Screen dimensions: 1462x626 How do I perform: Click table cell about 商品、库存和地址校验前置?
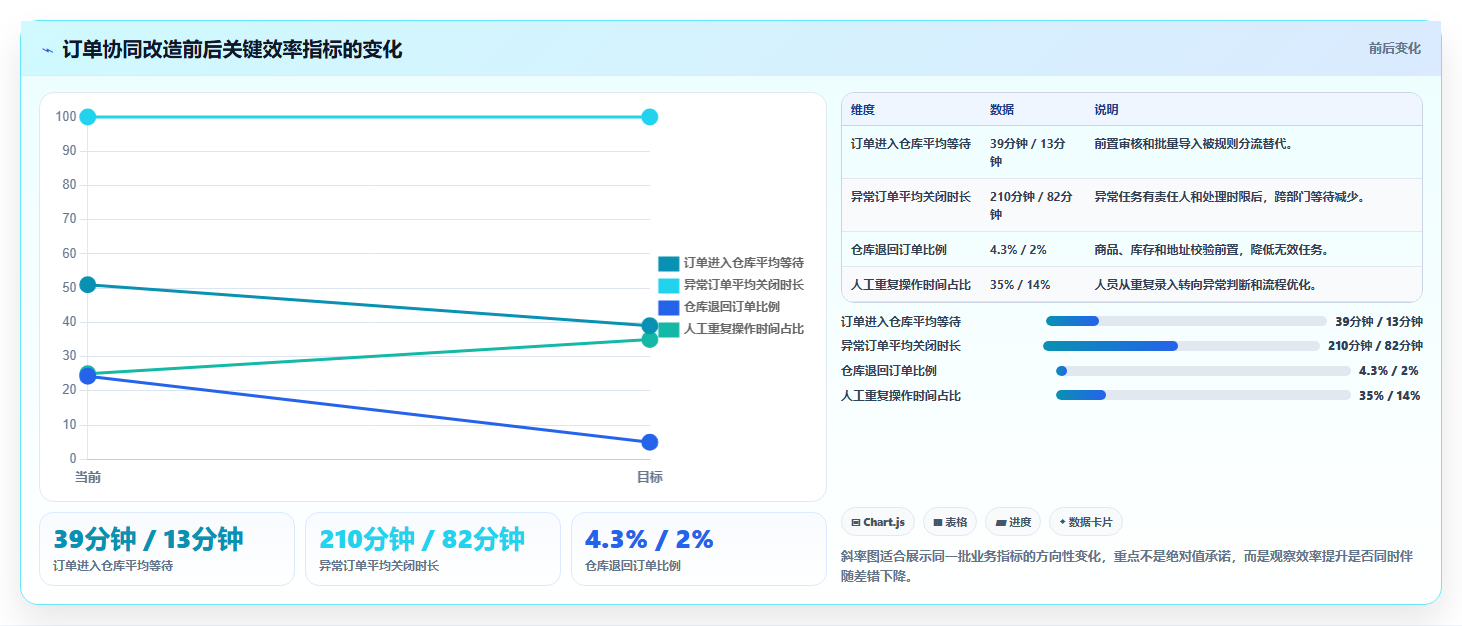pos(1253,249)
